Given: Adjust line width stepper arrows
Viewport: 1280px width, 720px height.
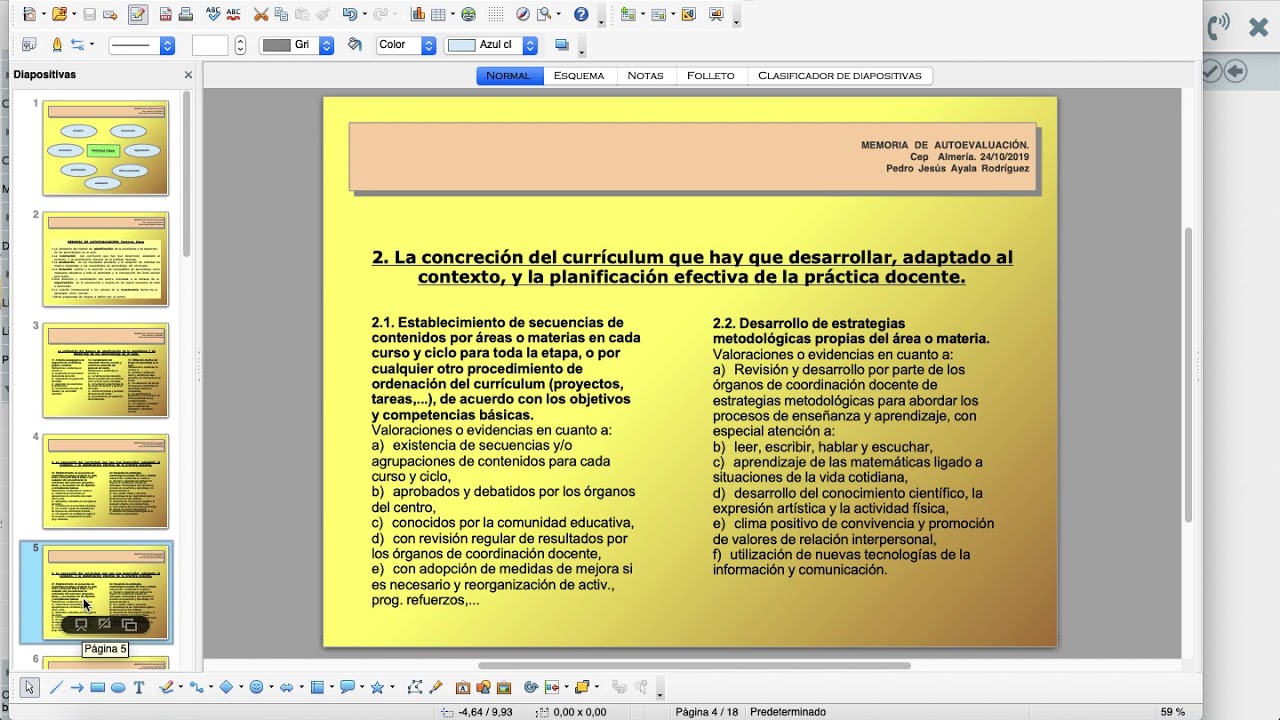Looking at the screenshot, I should click(240, 45).
